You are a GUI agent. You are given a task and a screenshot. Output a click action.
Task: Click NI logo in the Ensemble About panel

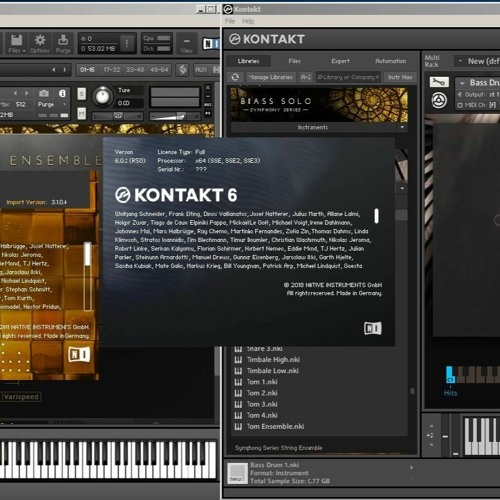[79, 354]
